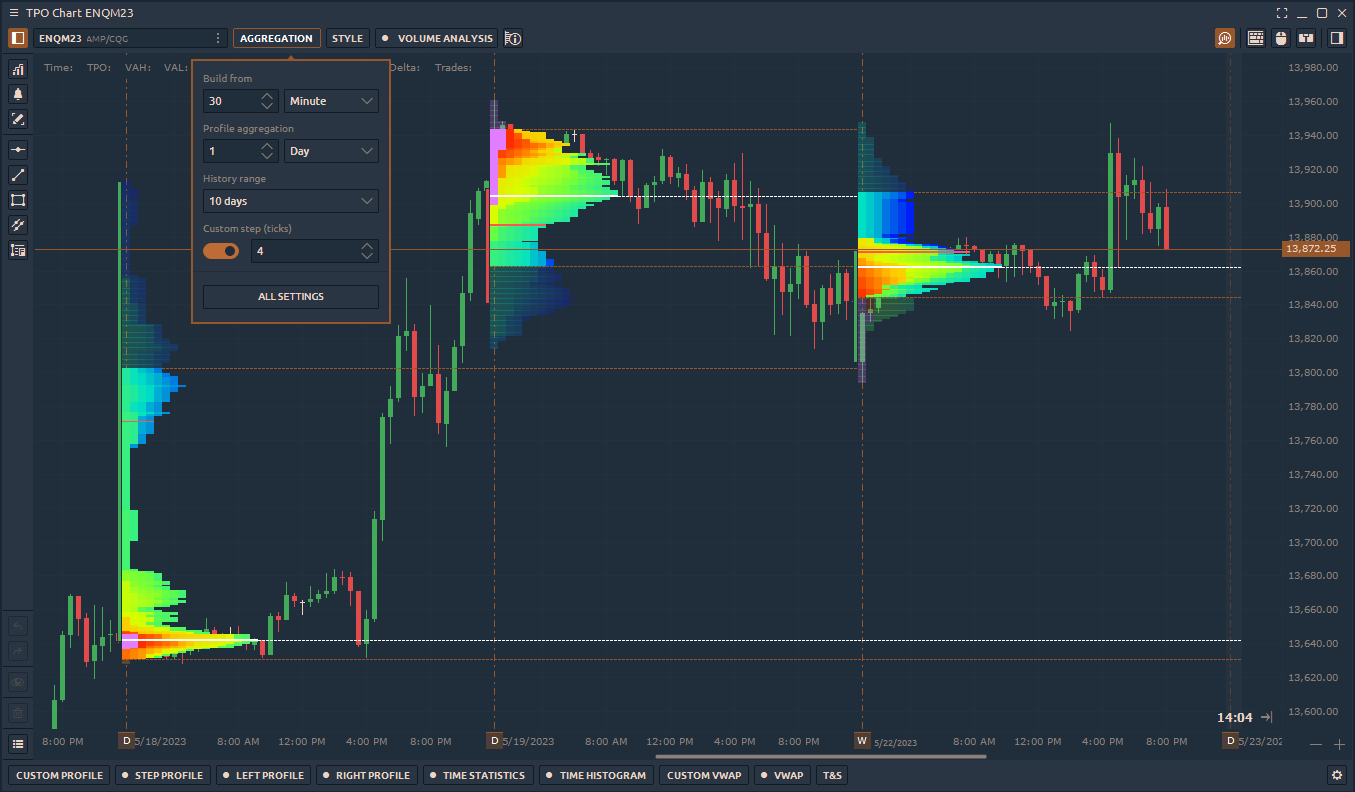This screenshot has width=1355, height=792.
Task: Click the alert bell icon
Action: click(18, 94)
